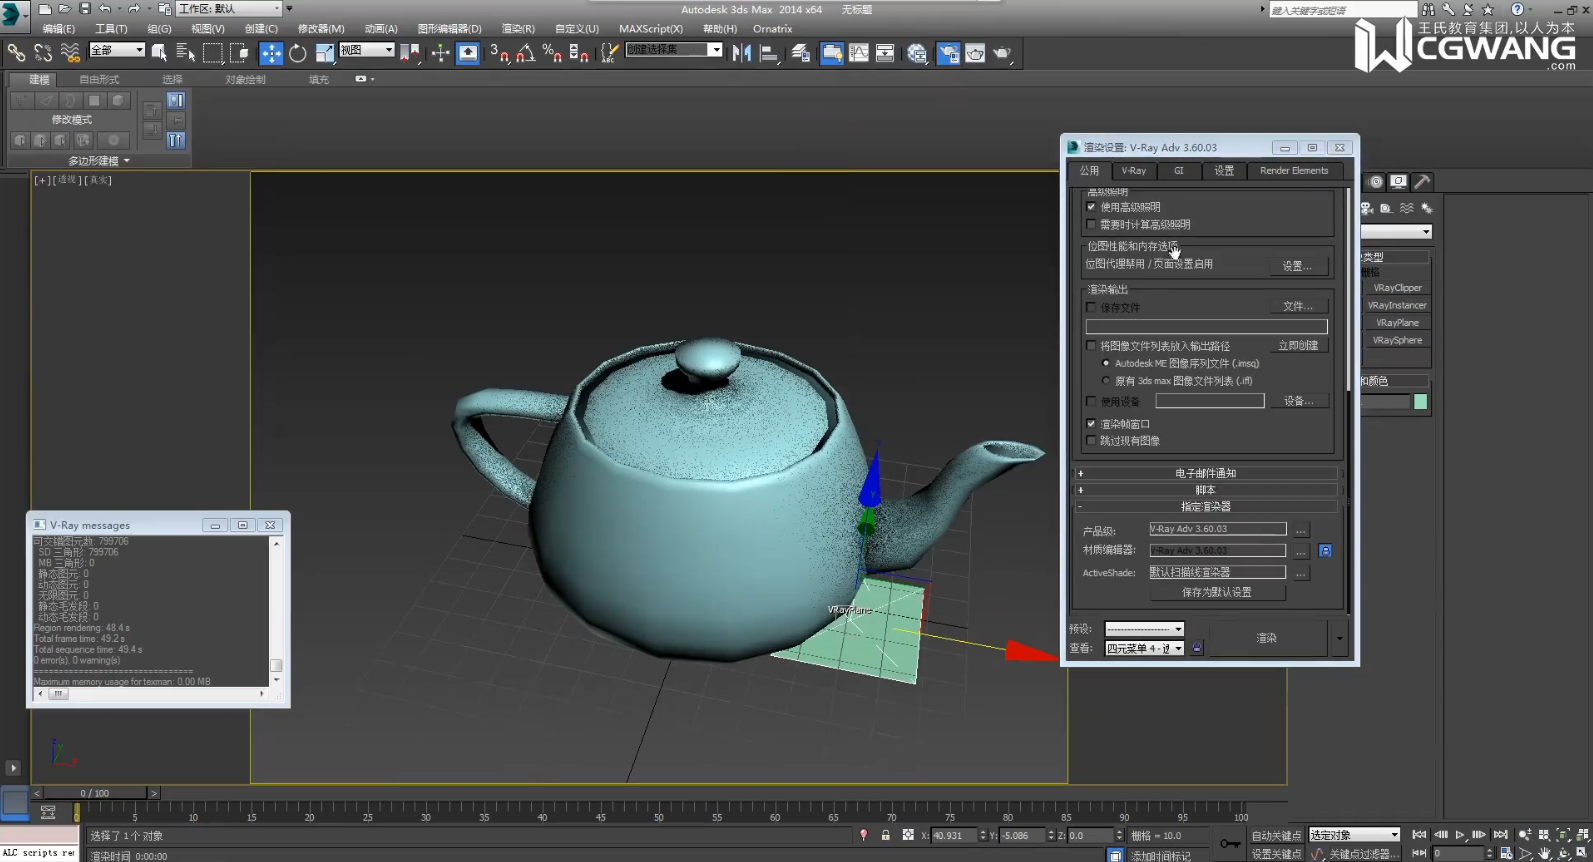Screen dimensions: 1593x862
Task: Select the Link tool in main toolbar
Action: [16, 53]
